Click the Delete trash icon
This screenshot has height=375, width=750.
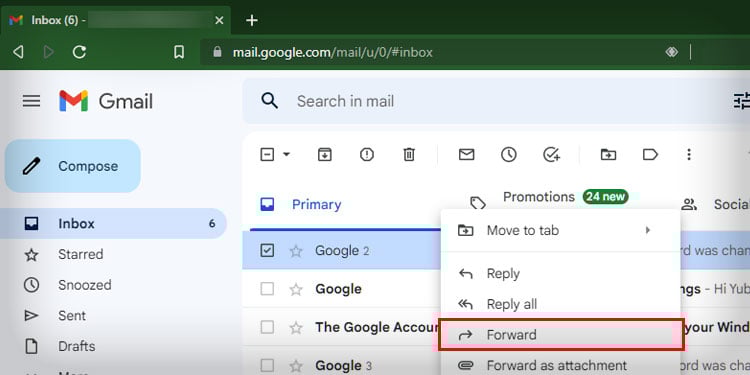pyautogui.click(x=409, y=154)
